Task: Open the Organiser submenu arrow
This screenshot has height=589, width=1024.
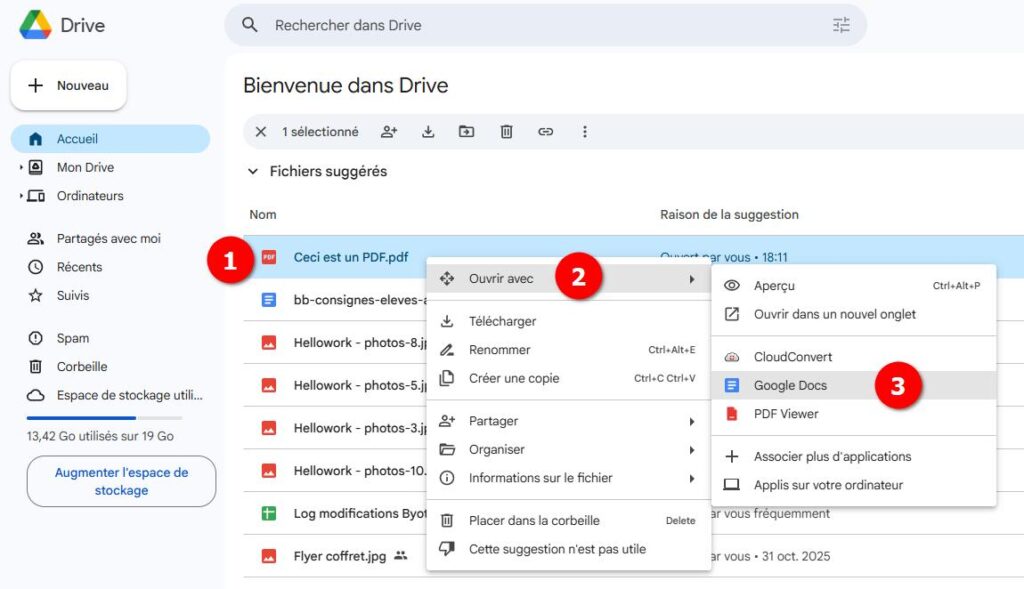Action: 692,450
